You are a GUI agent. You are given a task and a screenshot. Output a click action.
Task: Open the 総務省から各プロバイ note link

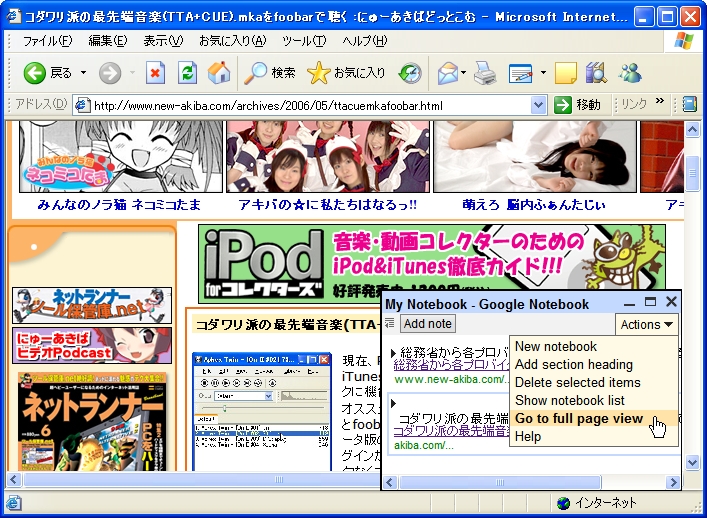[451, 364]
